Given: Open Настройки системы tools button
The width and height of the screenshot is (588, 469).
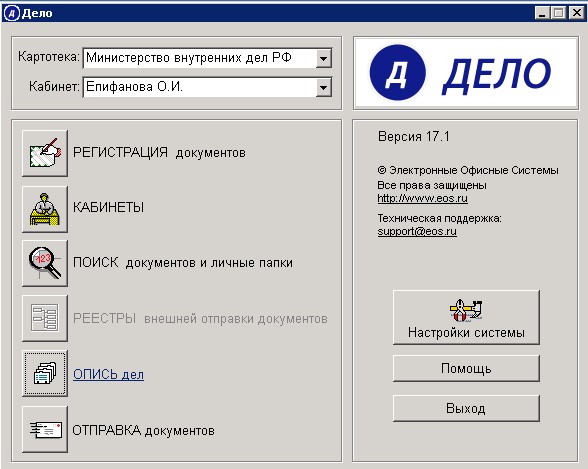Looking at the screenshot, I should (x=466, y=317).
